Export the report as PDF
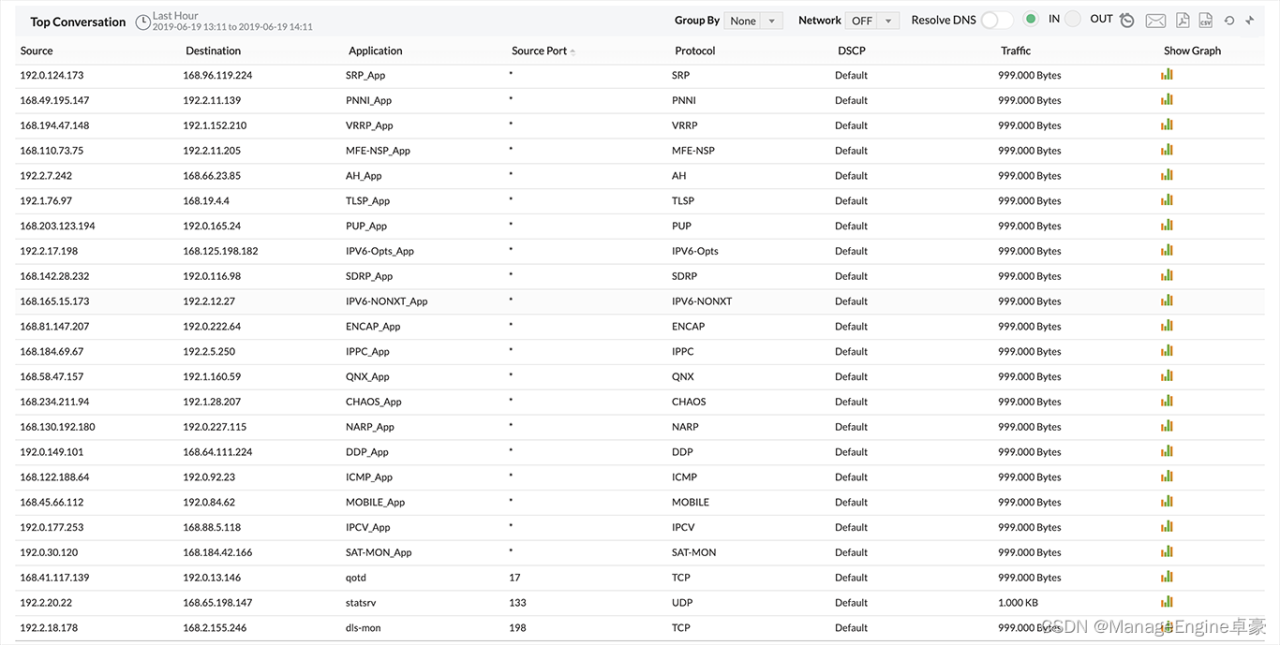This screenshot has width=1280, height=645. 1182,20
